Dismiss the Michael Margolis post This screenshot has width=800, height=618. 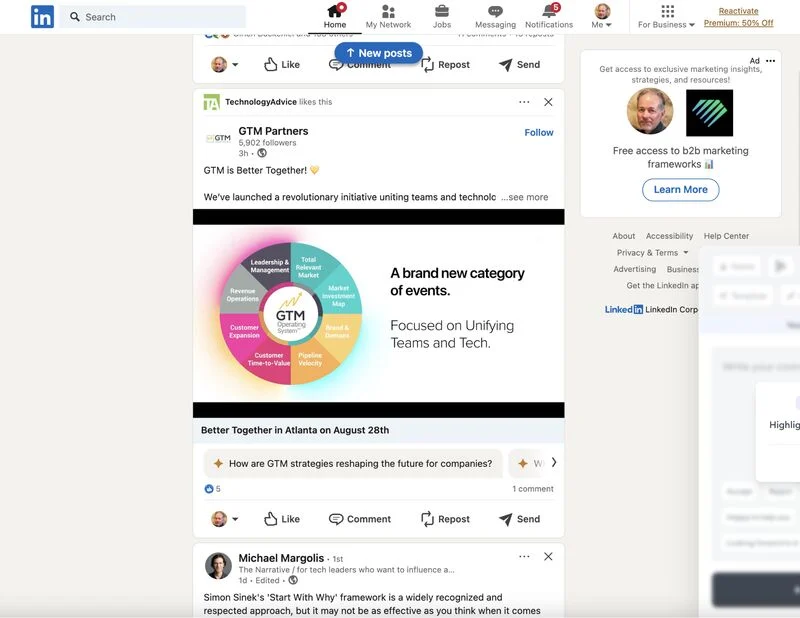548,556
